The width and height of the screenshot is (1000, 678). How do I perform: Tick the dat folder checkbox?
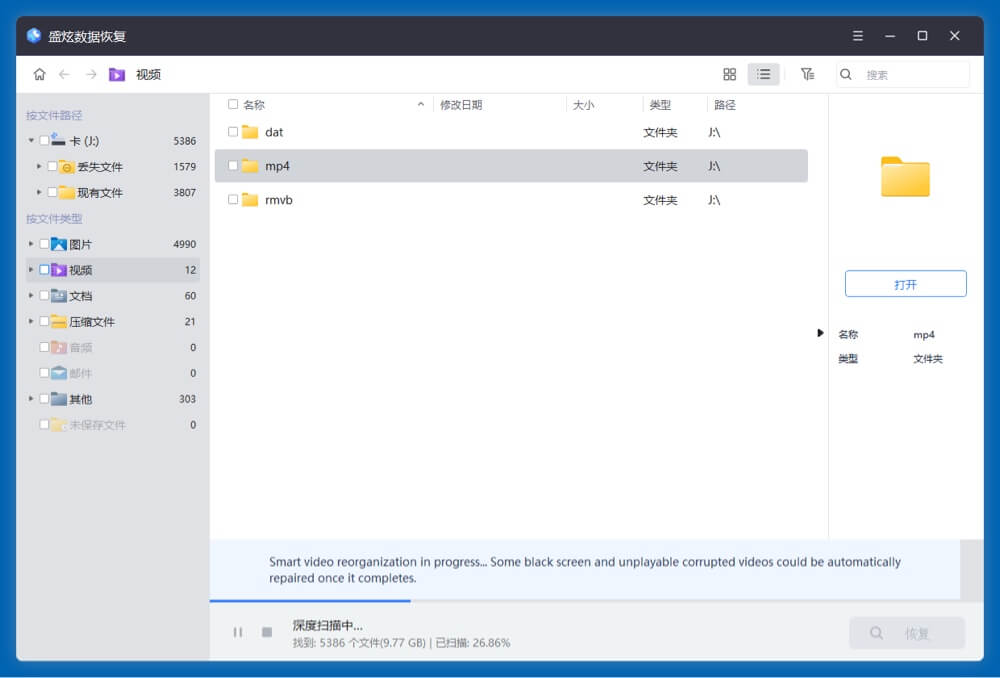tap(233, 132)
